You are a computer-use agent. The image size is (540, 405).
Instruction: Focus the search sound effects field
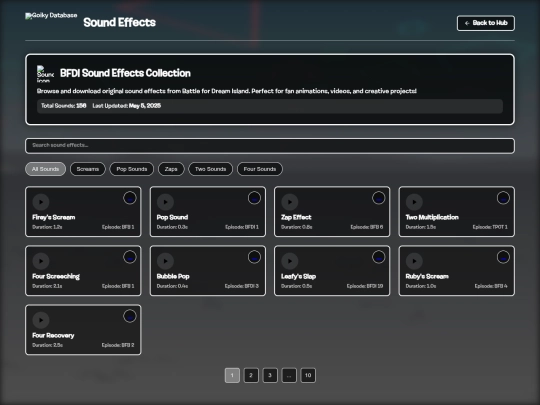pos(270,146)
